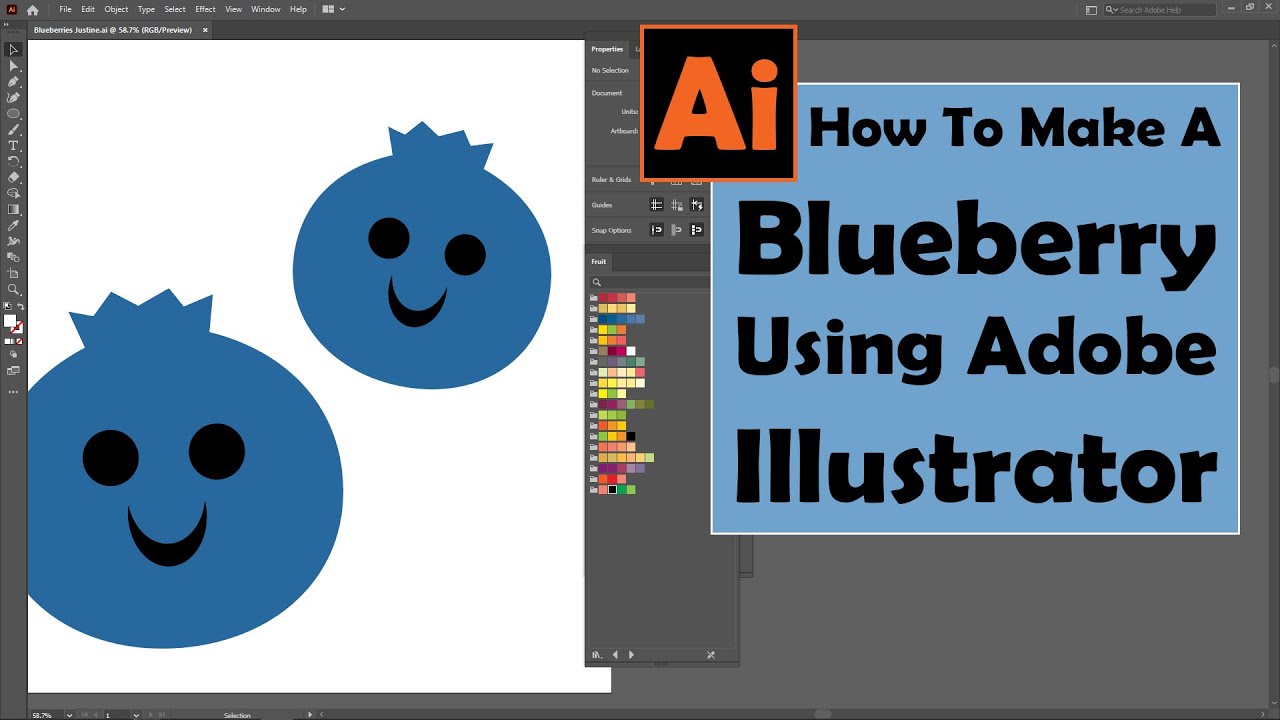
Task: Select the Pen tool
Action: 14,81
